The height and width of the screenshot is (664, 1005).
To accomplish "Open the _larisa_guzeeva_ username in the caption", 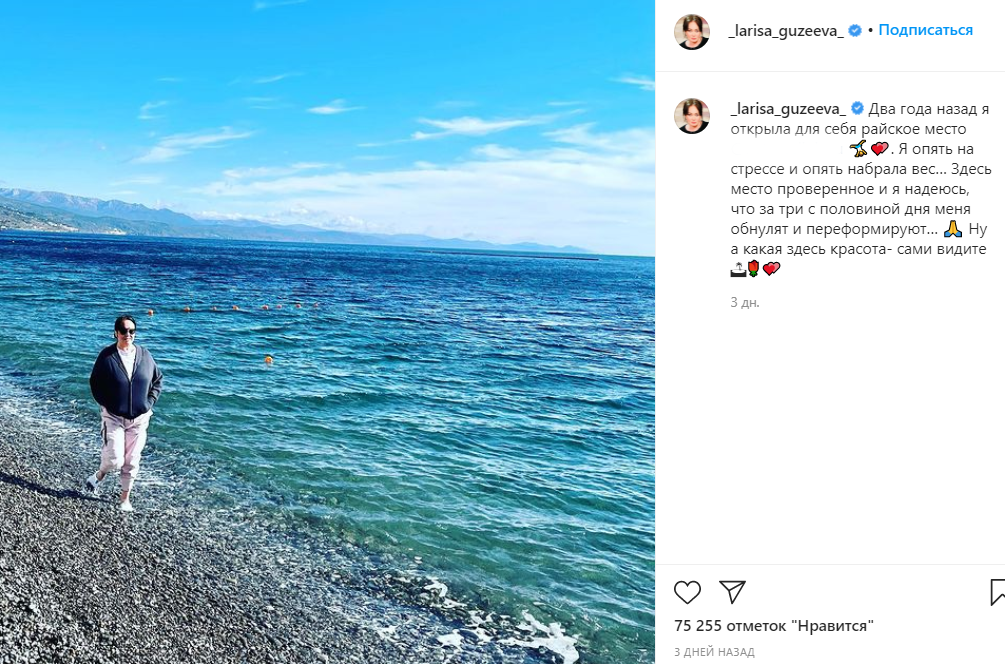I will point(789,108).
